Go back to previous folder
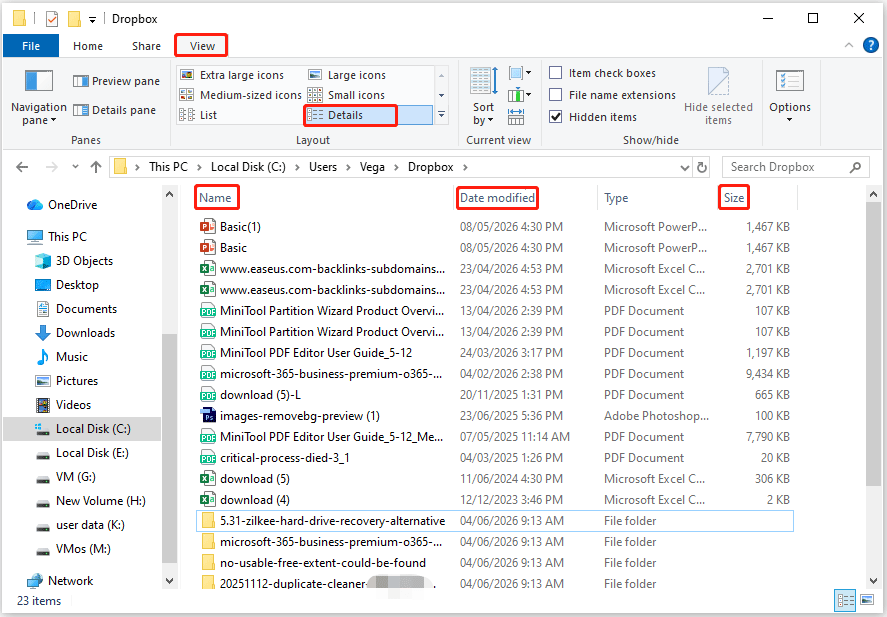 (22, 167)
